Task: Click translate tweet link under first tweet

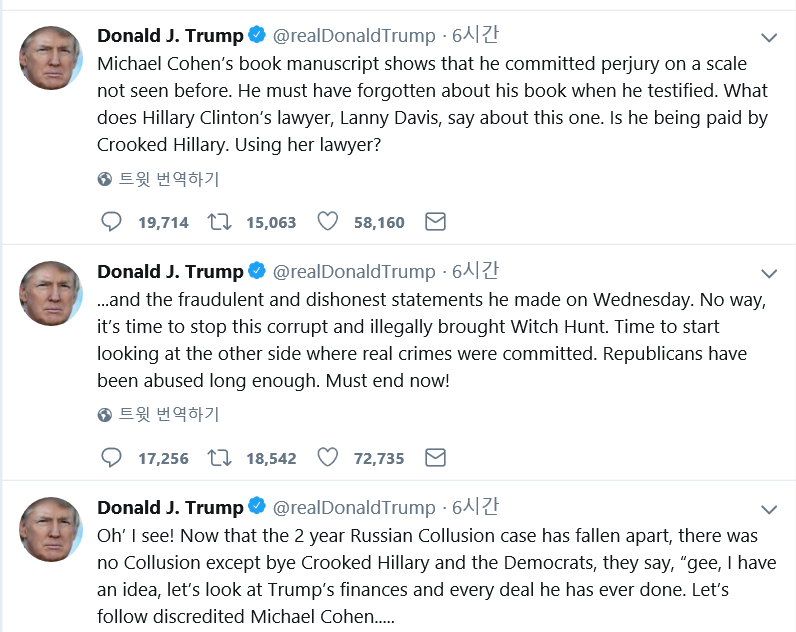Action: tap(159, 180)
